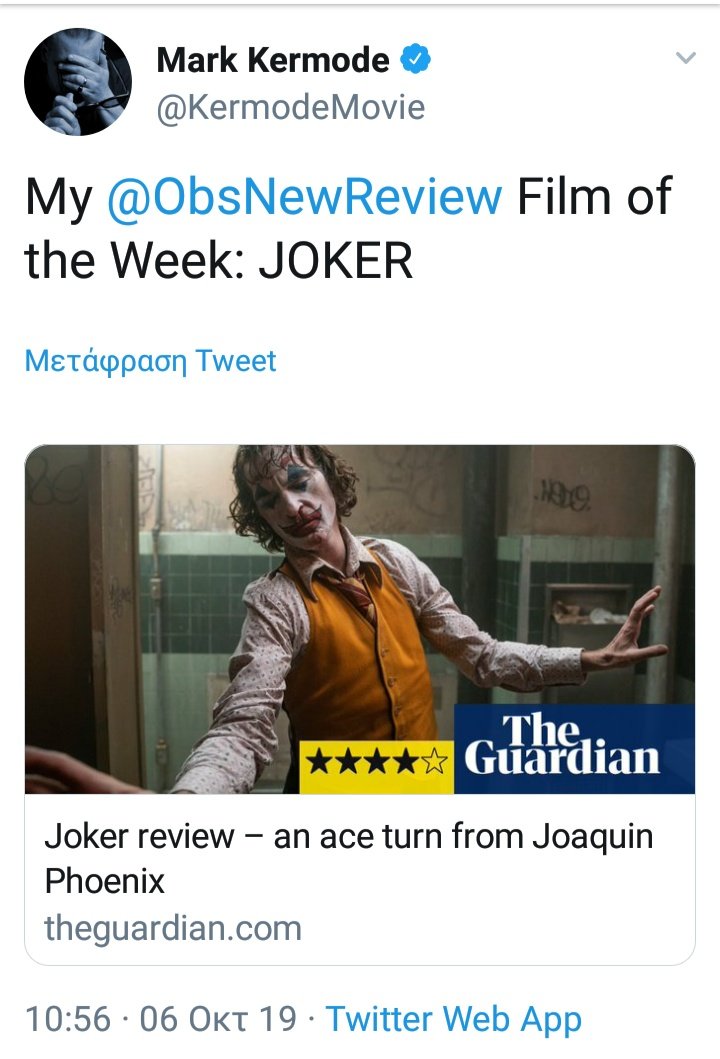Open the @ObsNewReview mention
The width and height of the screenshot is (720, 1059).
[x=304, y=197]
